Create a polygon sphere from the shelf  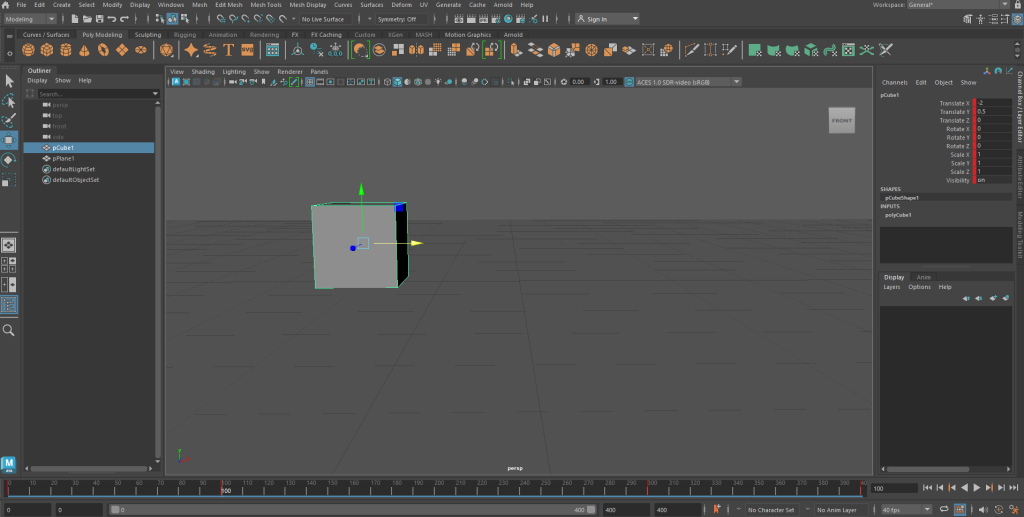[30, 49]
